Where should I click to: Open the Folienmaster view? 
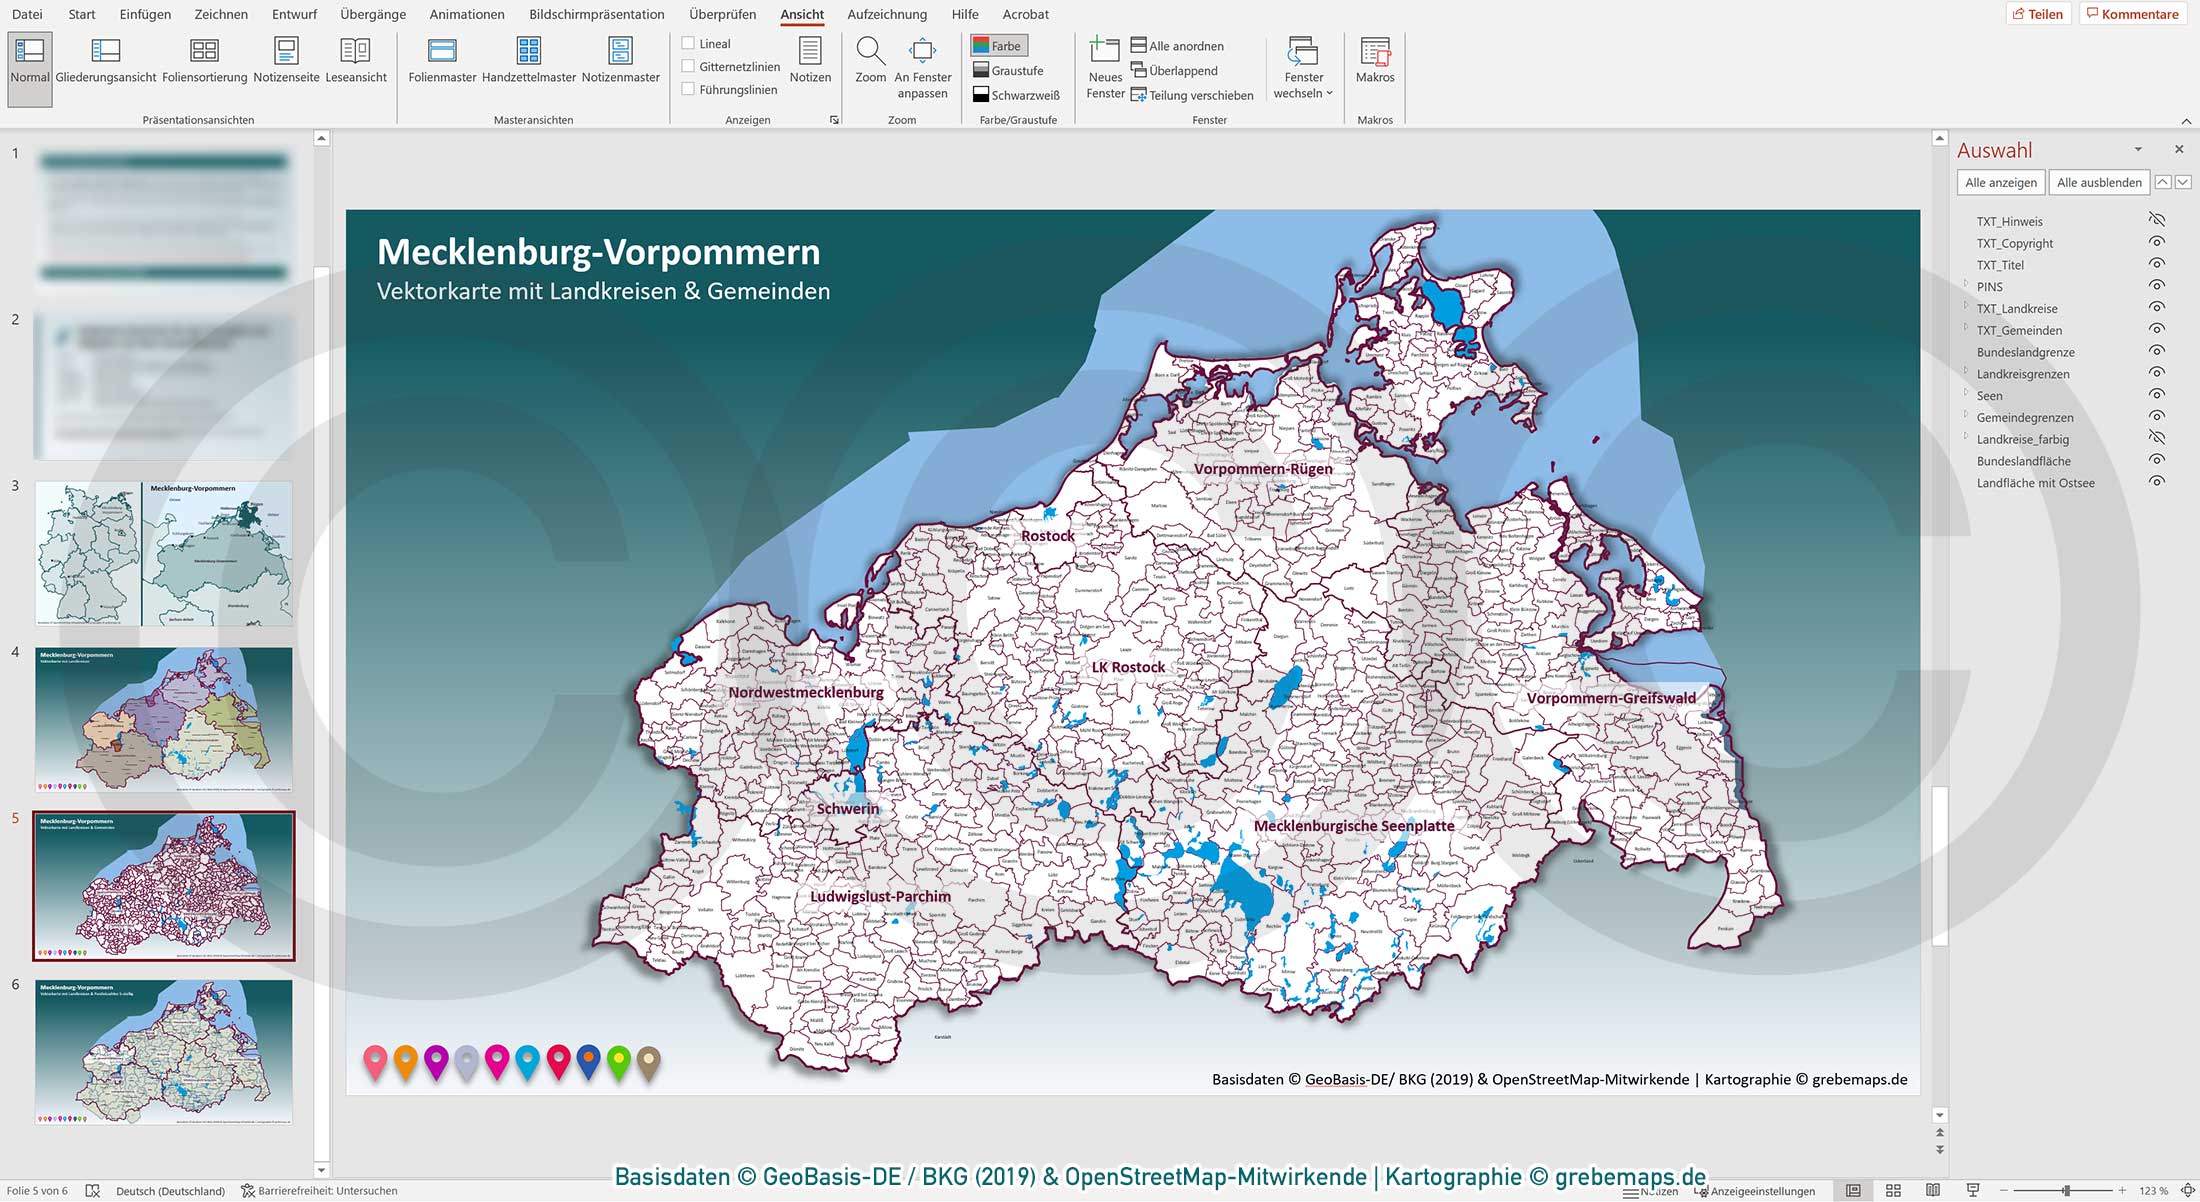point(441,60)
